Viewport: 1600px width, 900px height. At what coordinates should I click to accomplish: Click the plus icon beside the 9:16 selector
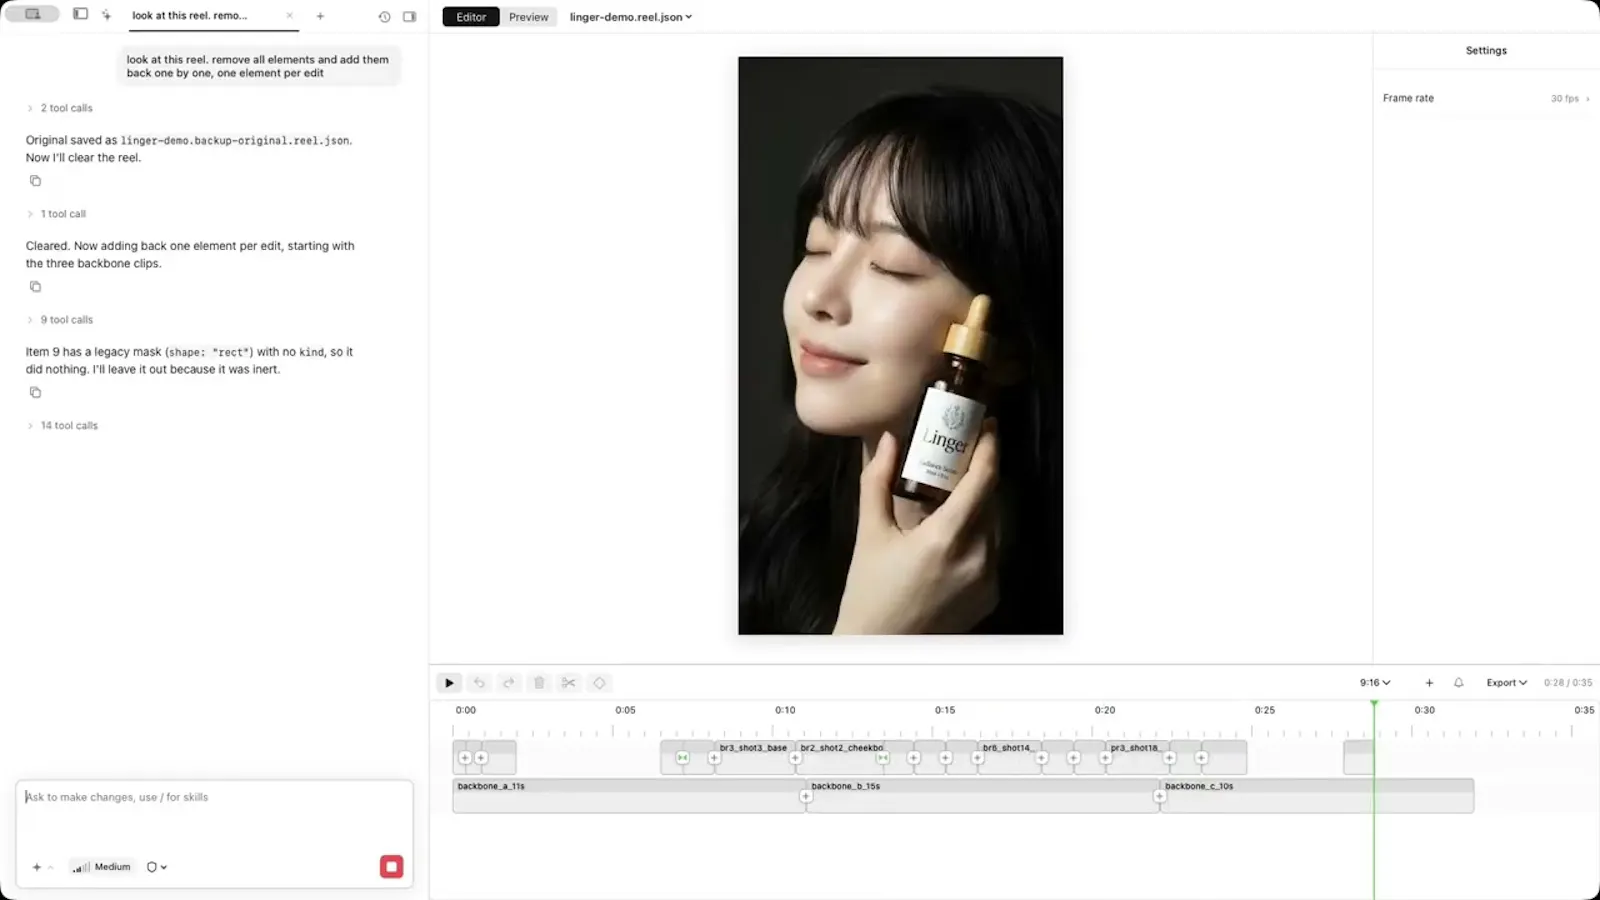coord(1429,683)
